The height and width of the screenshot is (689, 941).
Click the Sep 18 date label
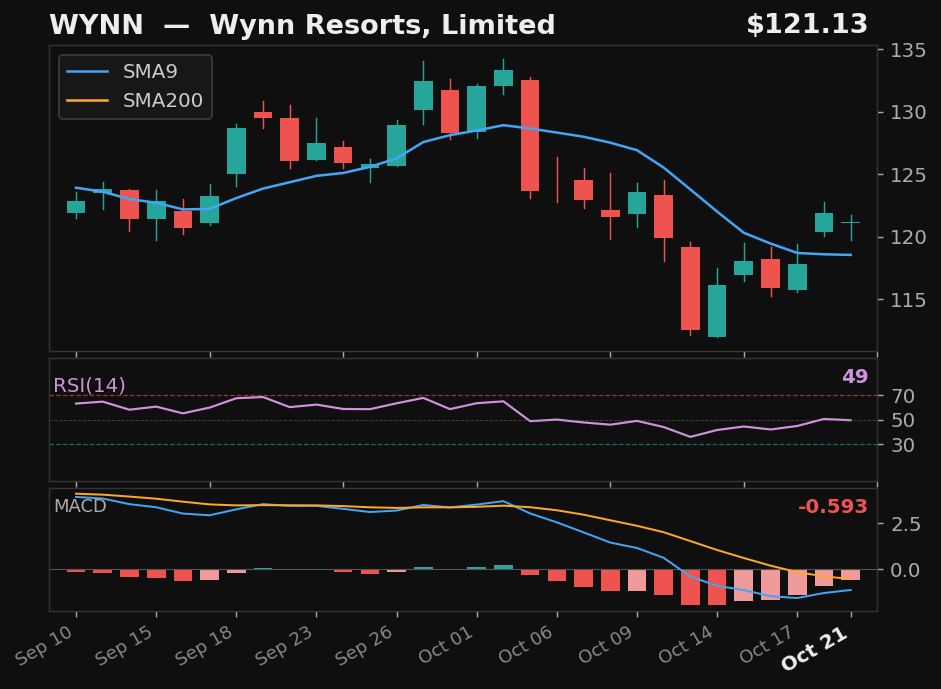(x=205, y=645)
